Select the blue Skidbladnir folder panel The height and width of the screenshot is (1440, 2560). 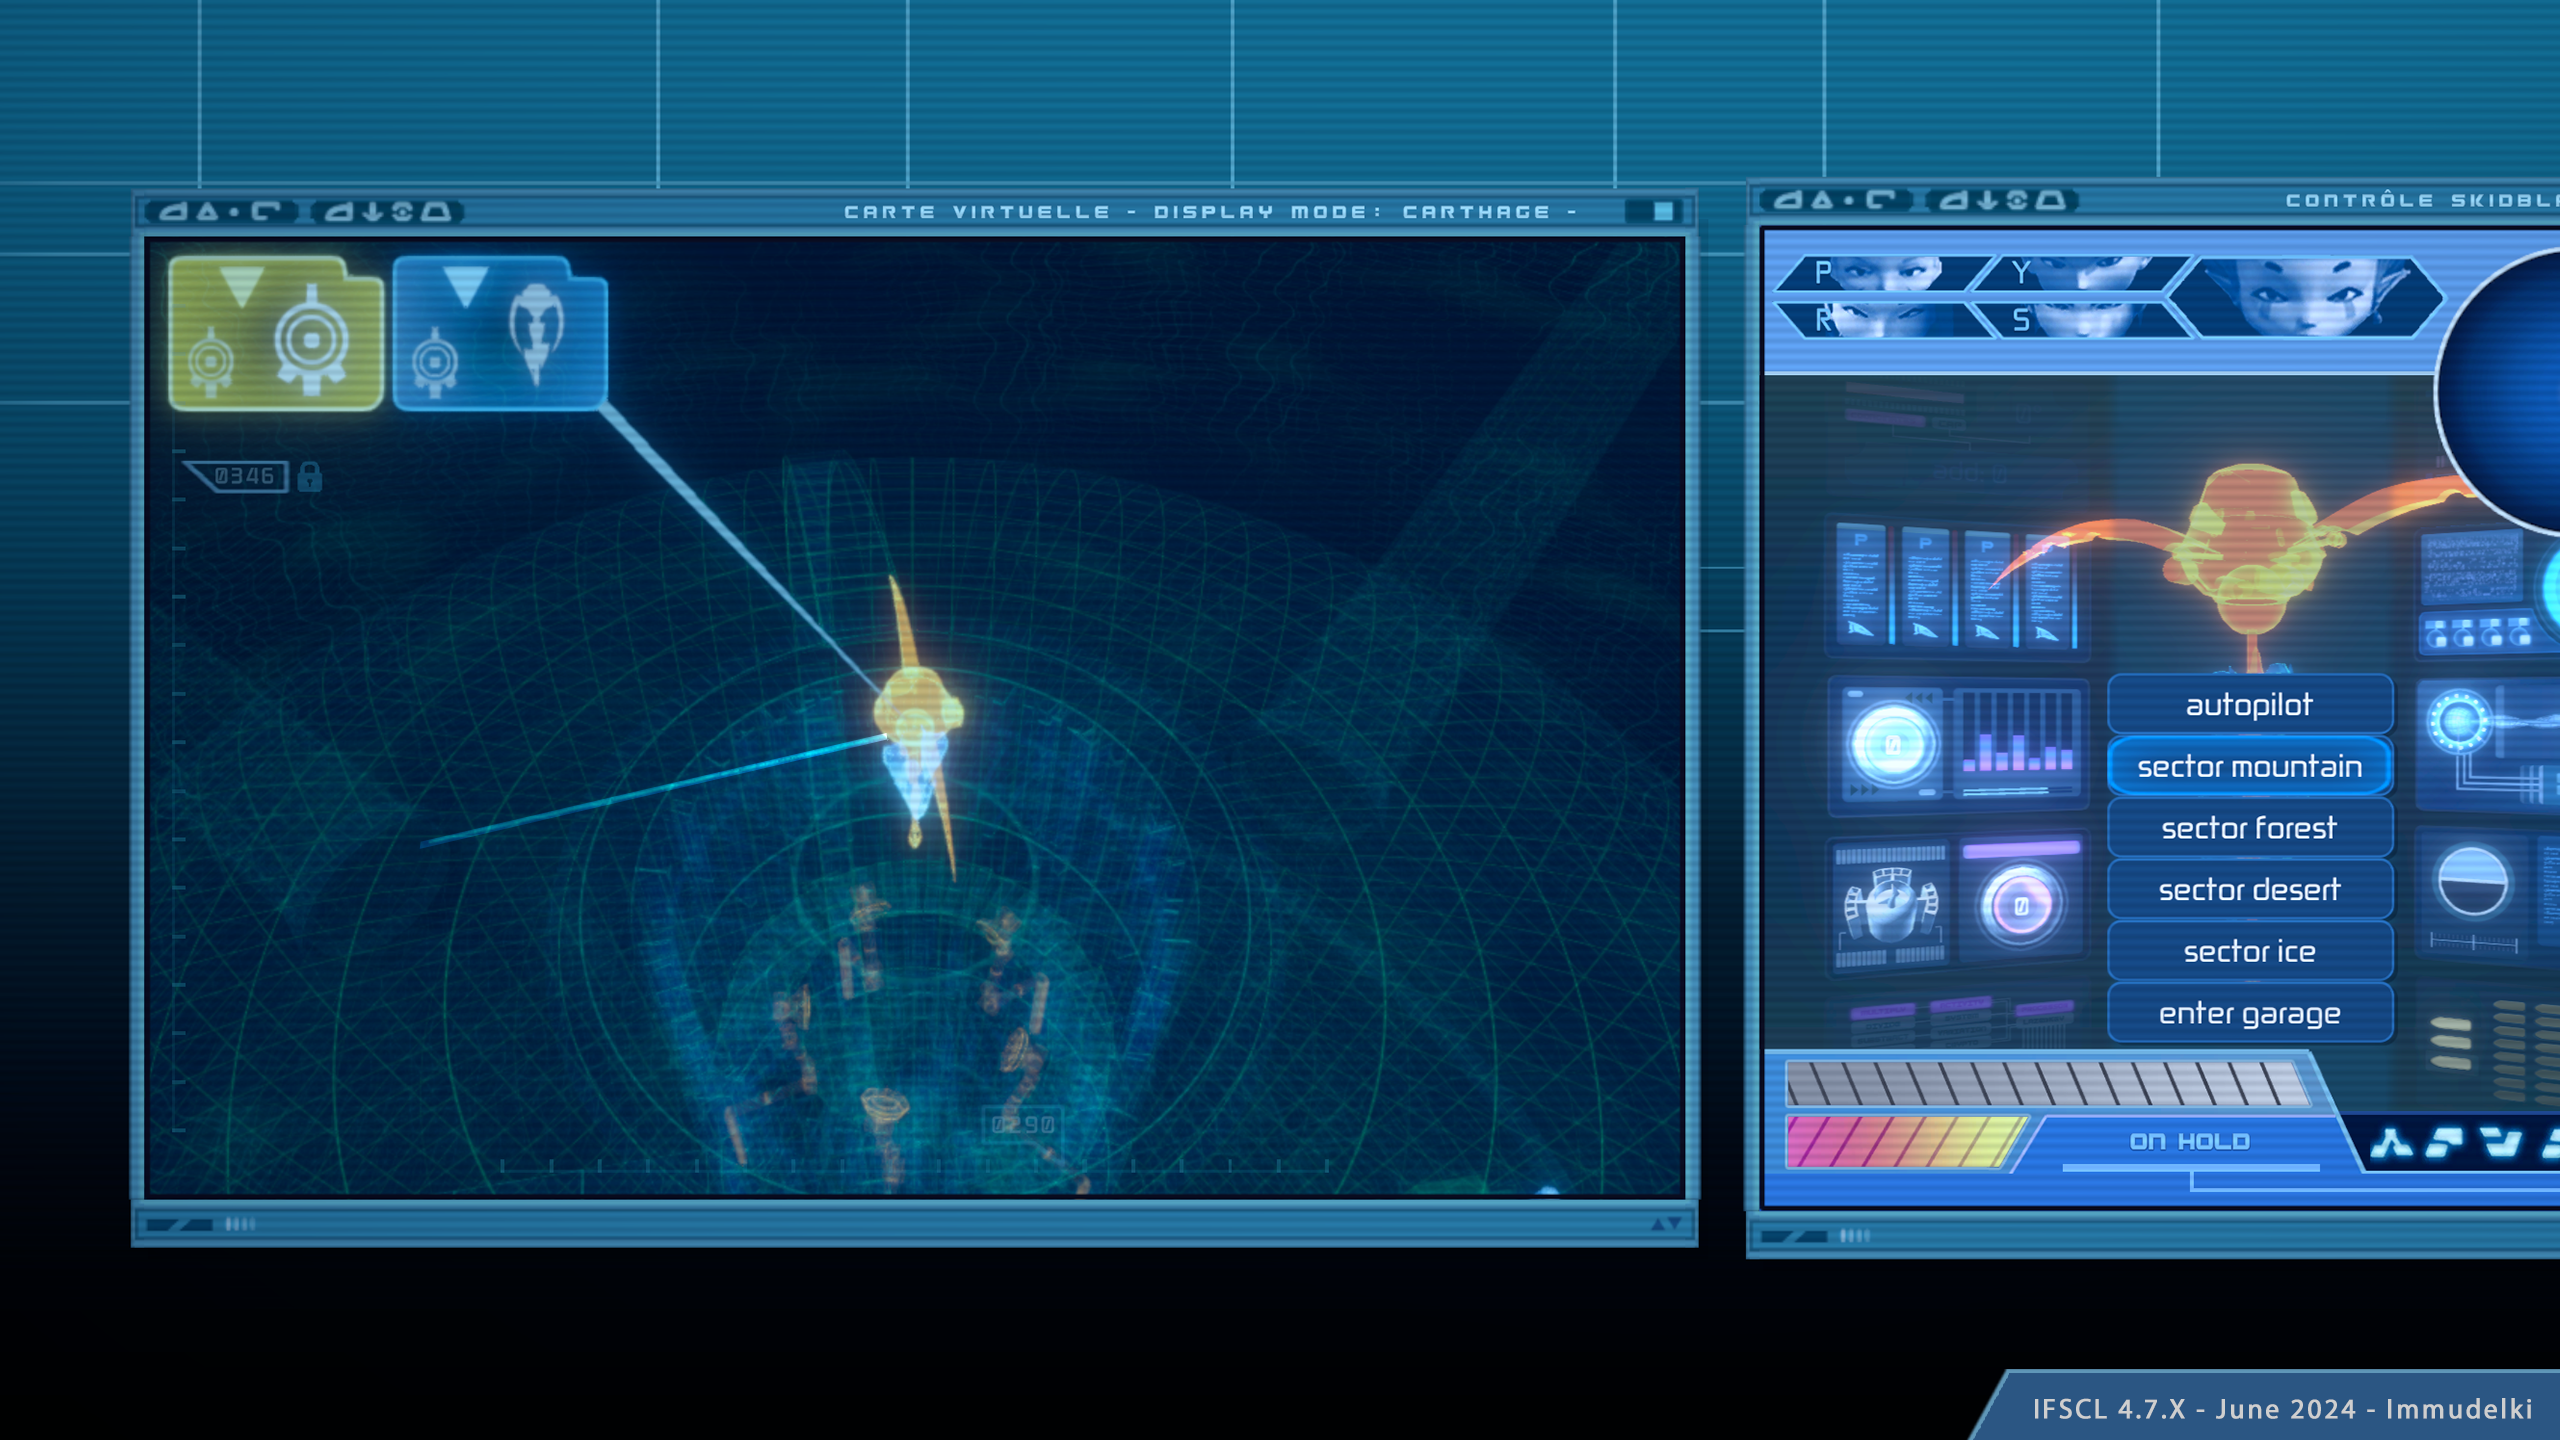(499, 335)
